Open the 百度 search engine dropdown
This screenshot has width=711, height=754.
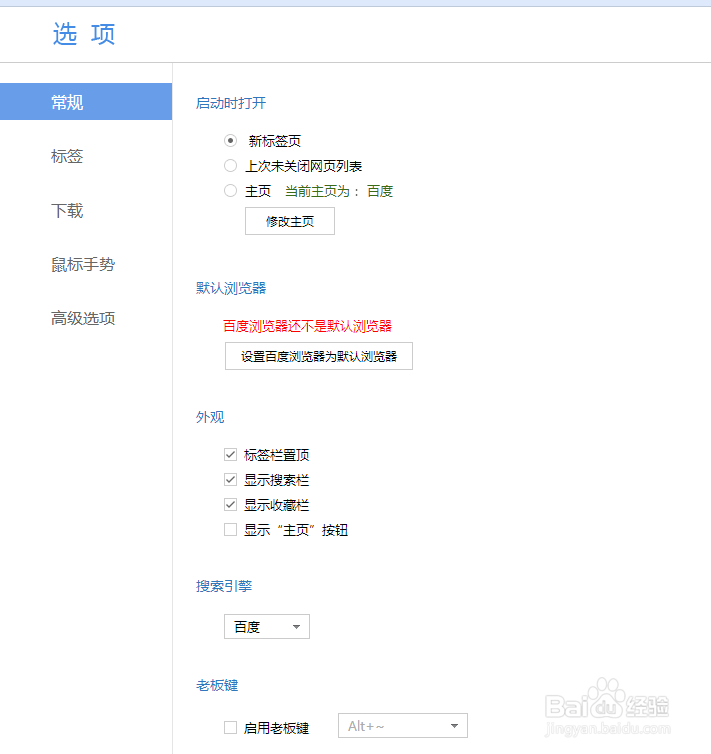coord(267,627)
